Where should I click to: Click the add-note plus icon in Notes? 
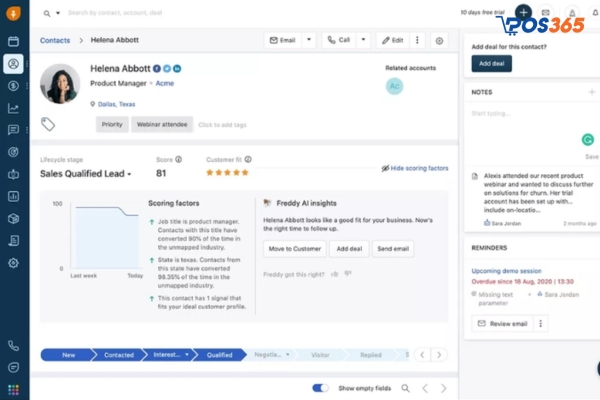(x=592, y=92)
